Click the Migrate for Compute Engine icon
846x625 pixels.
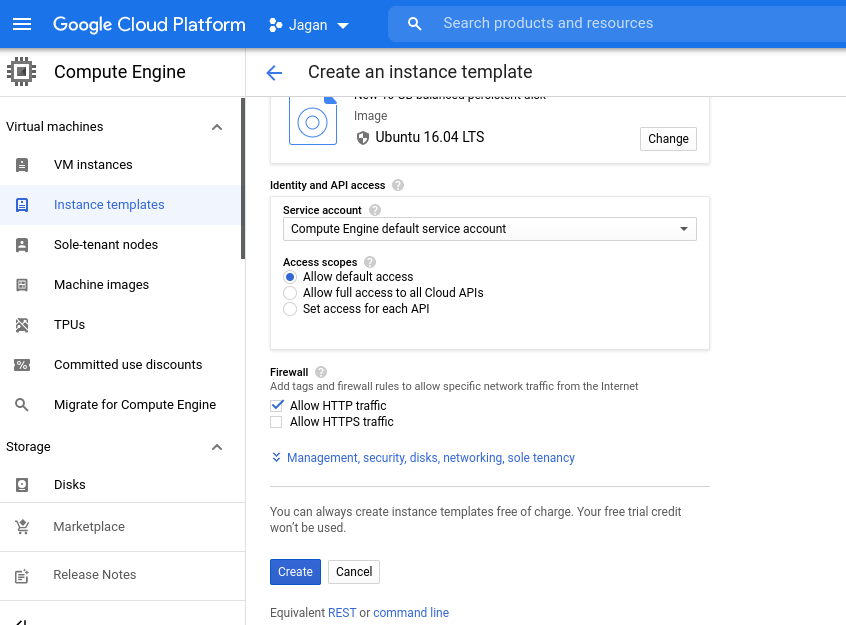[22, 405]
